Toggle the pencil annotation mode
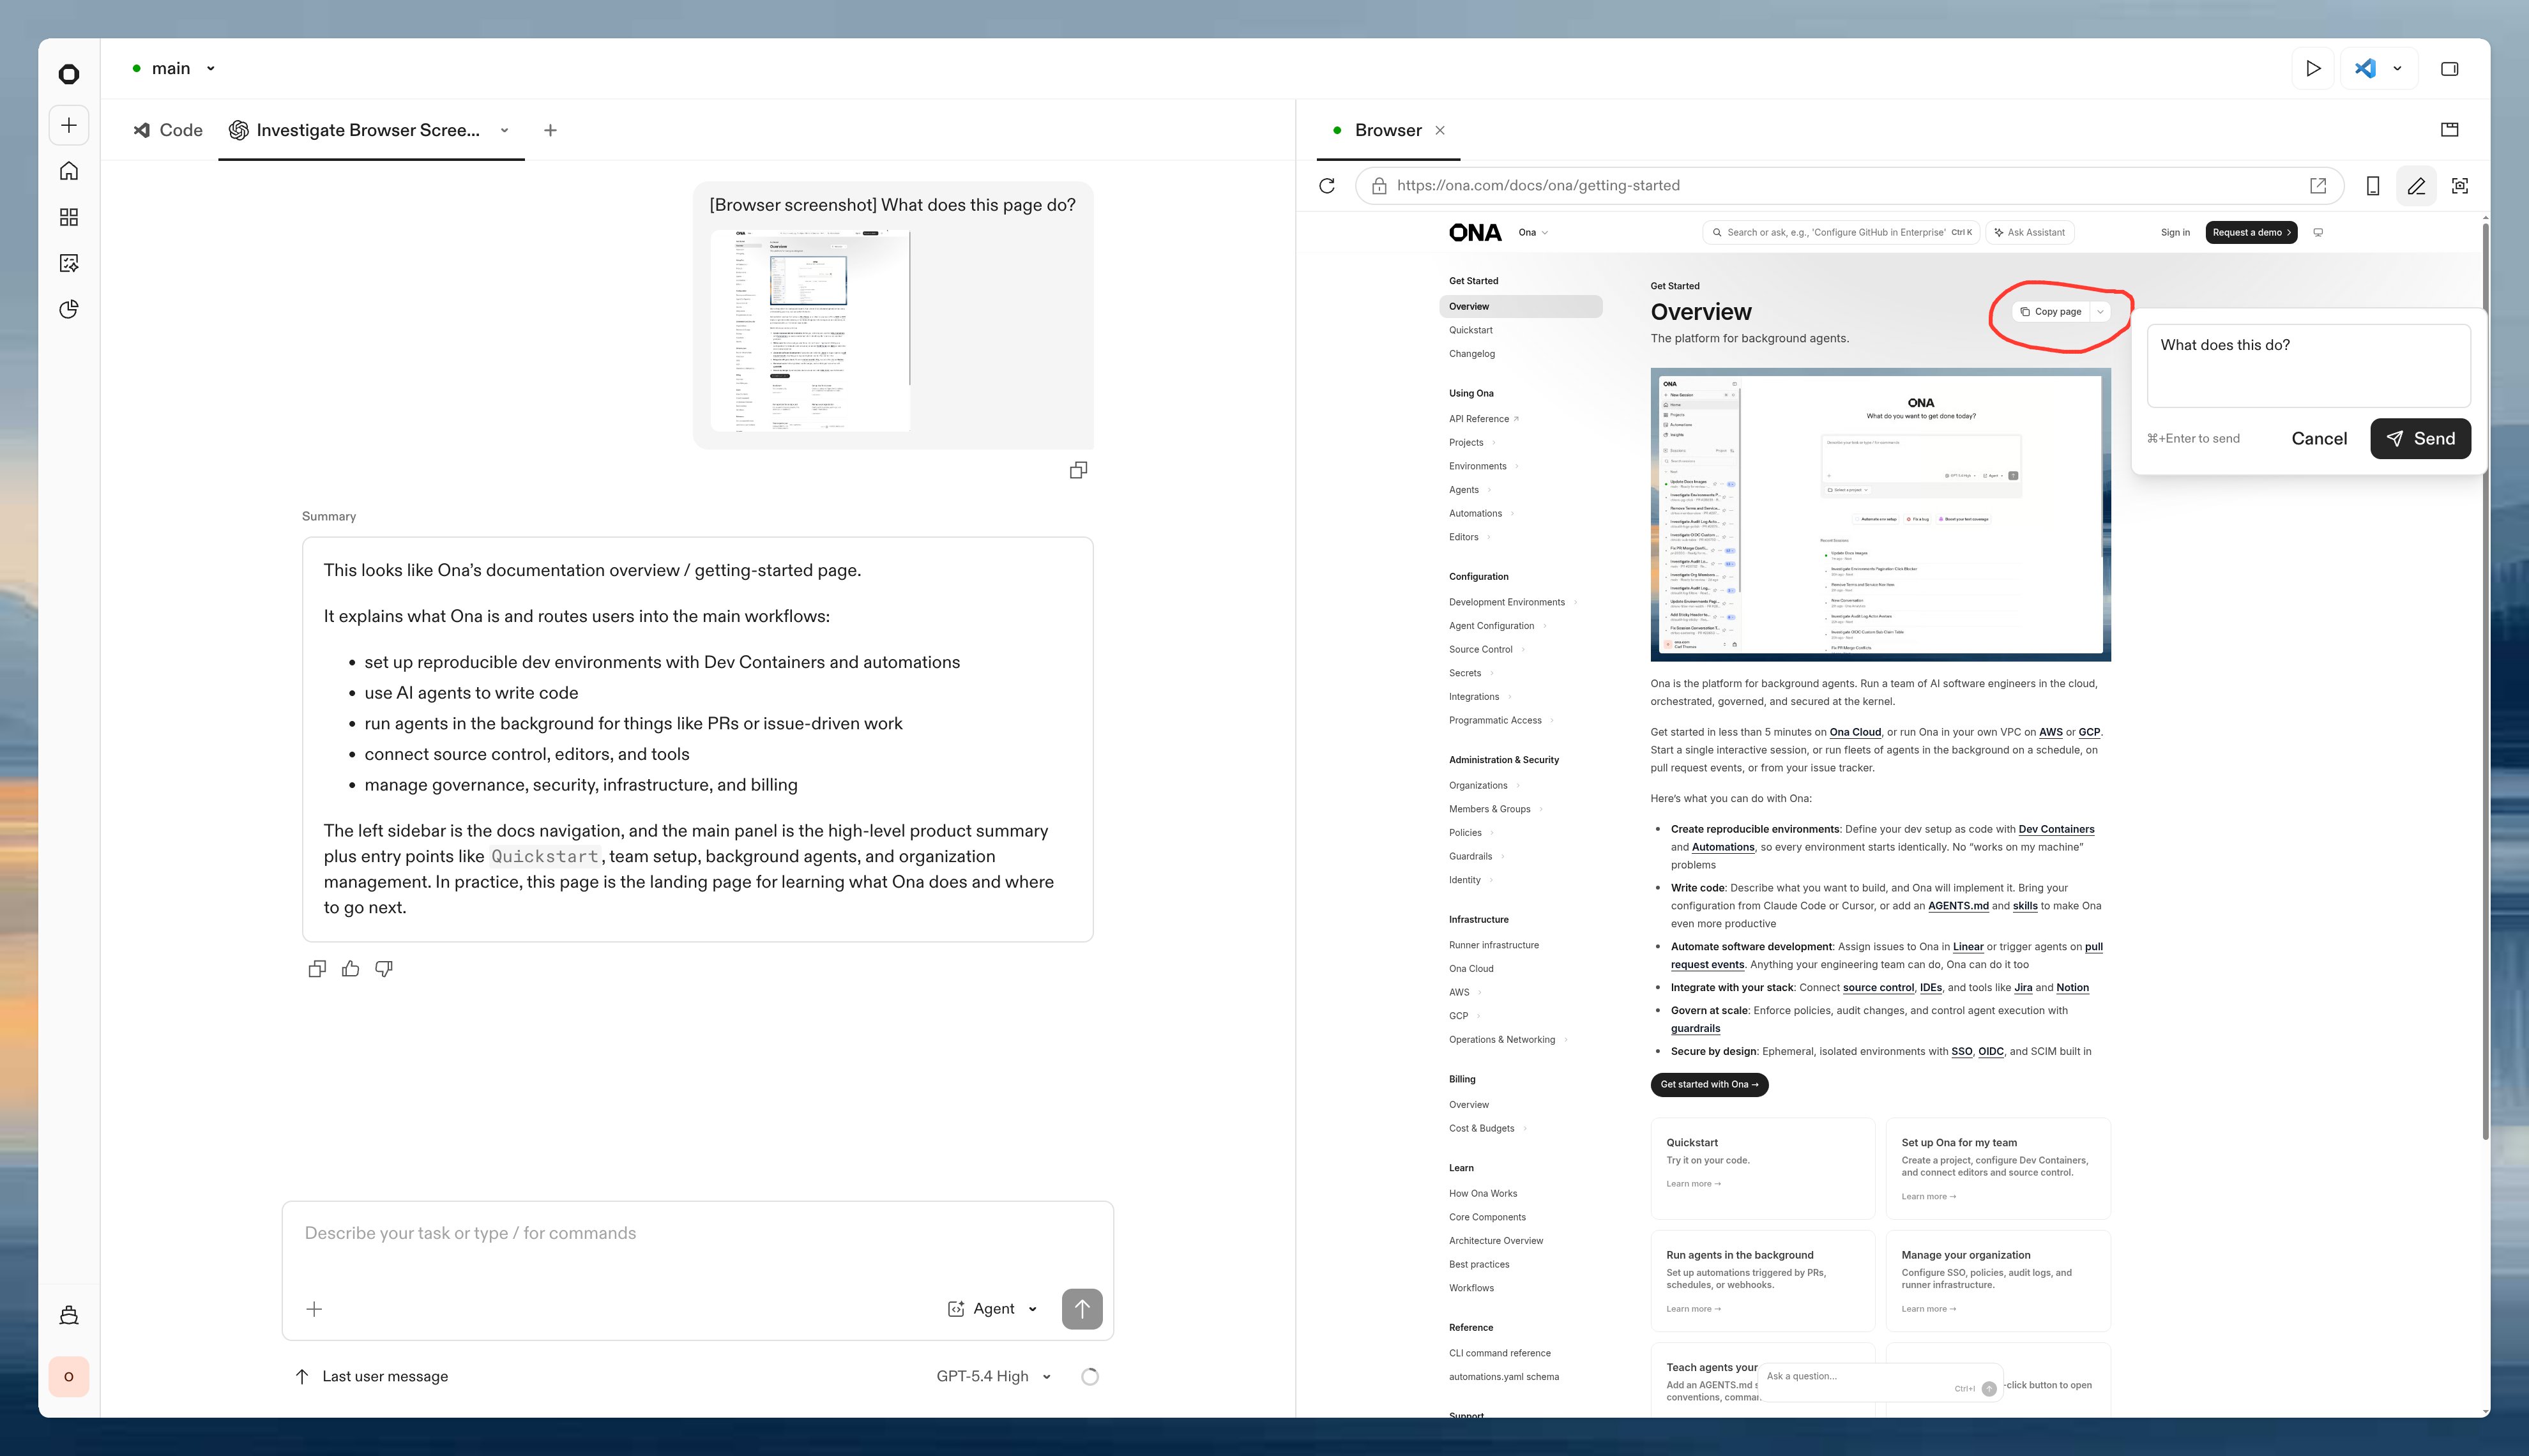Viewport: 2529px width, 1456px height. (x=2416, y=185)
